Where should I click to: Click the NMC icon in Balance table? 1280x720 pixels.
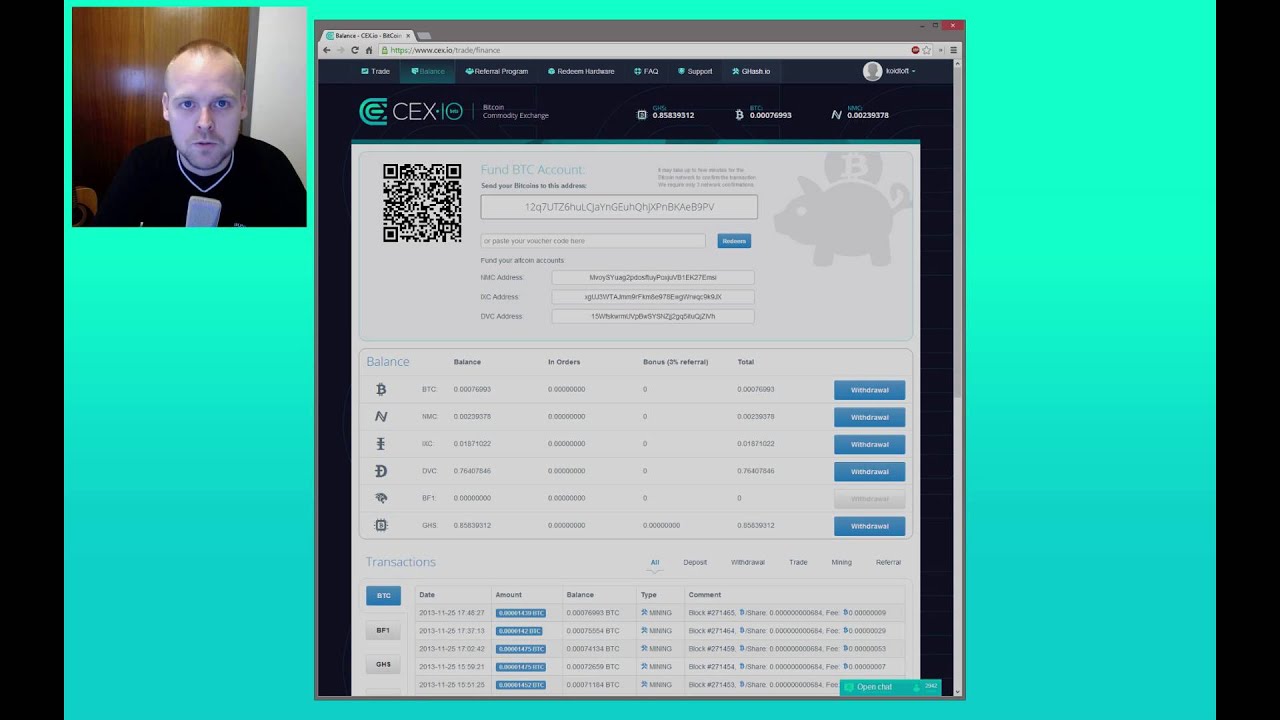[380, 416]
